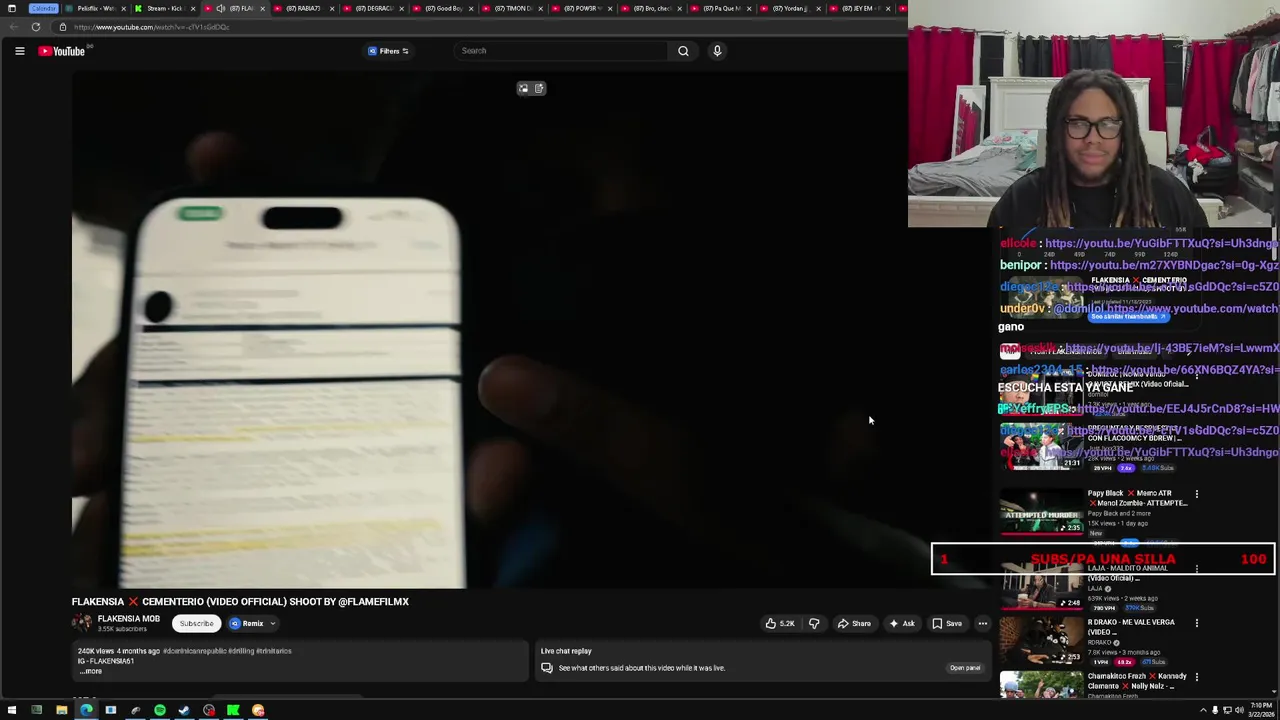Dislike the video with thumbs down
The image size is (1280, 720).
tap(814, 623)
